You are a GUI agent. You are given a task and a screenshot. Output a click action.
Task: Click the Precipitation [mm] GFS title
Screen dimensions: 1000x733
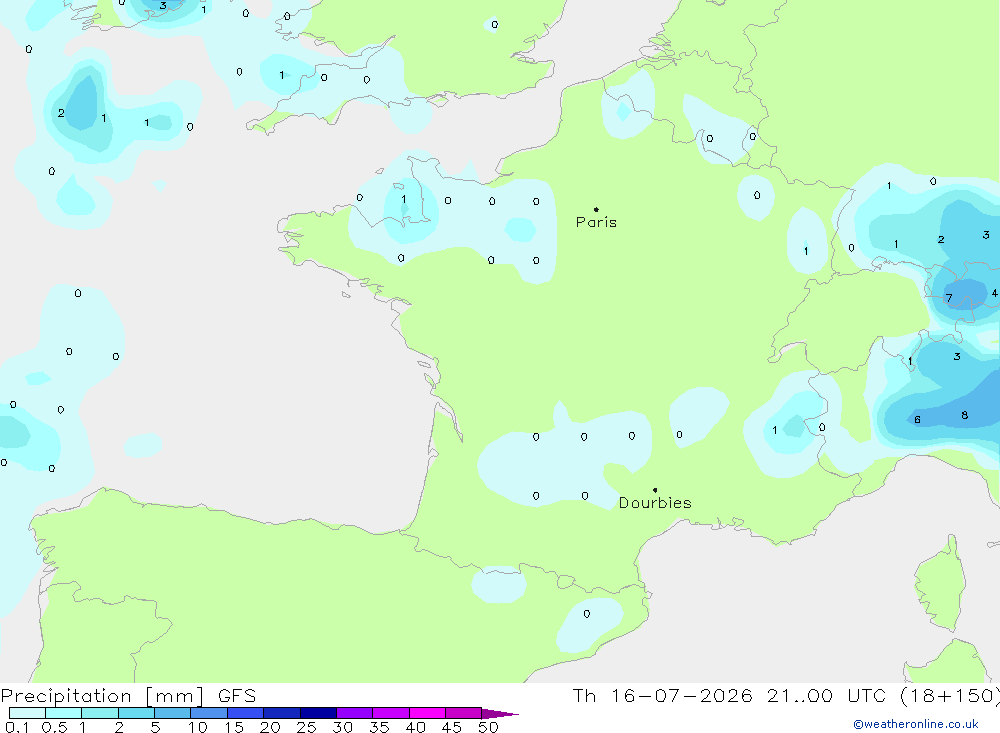click(128, 695)
